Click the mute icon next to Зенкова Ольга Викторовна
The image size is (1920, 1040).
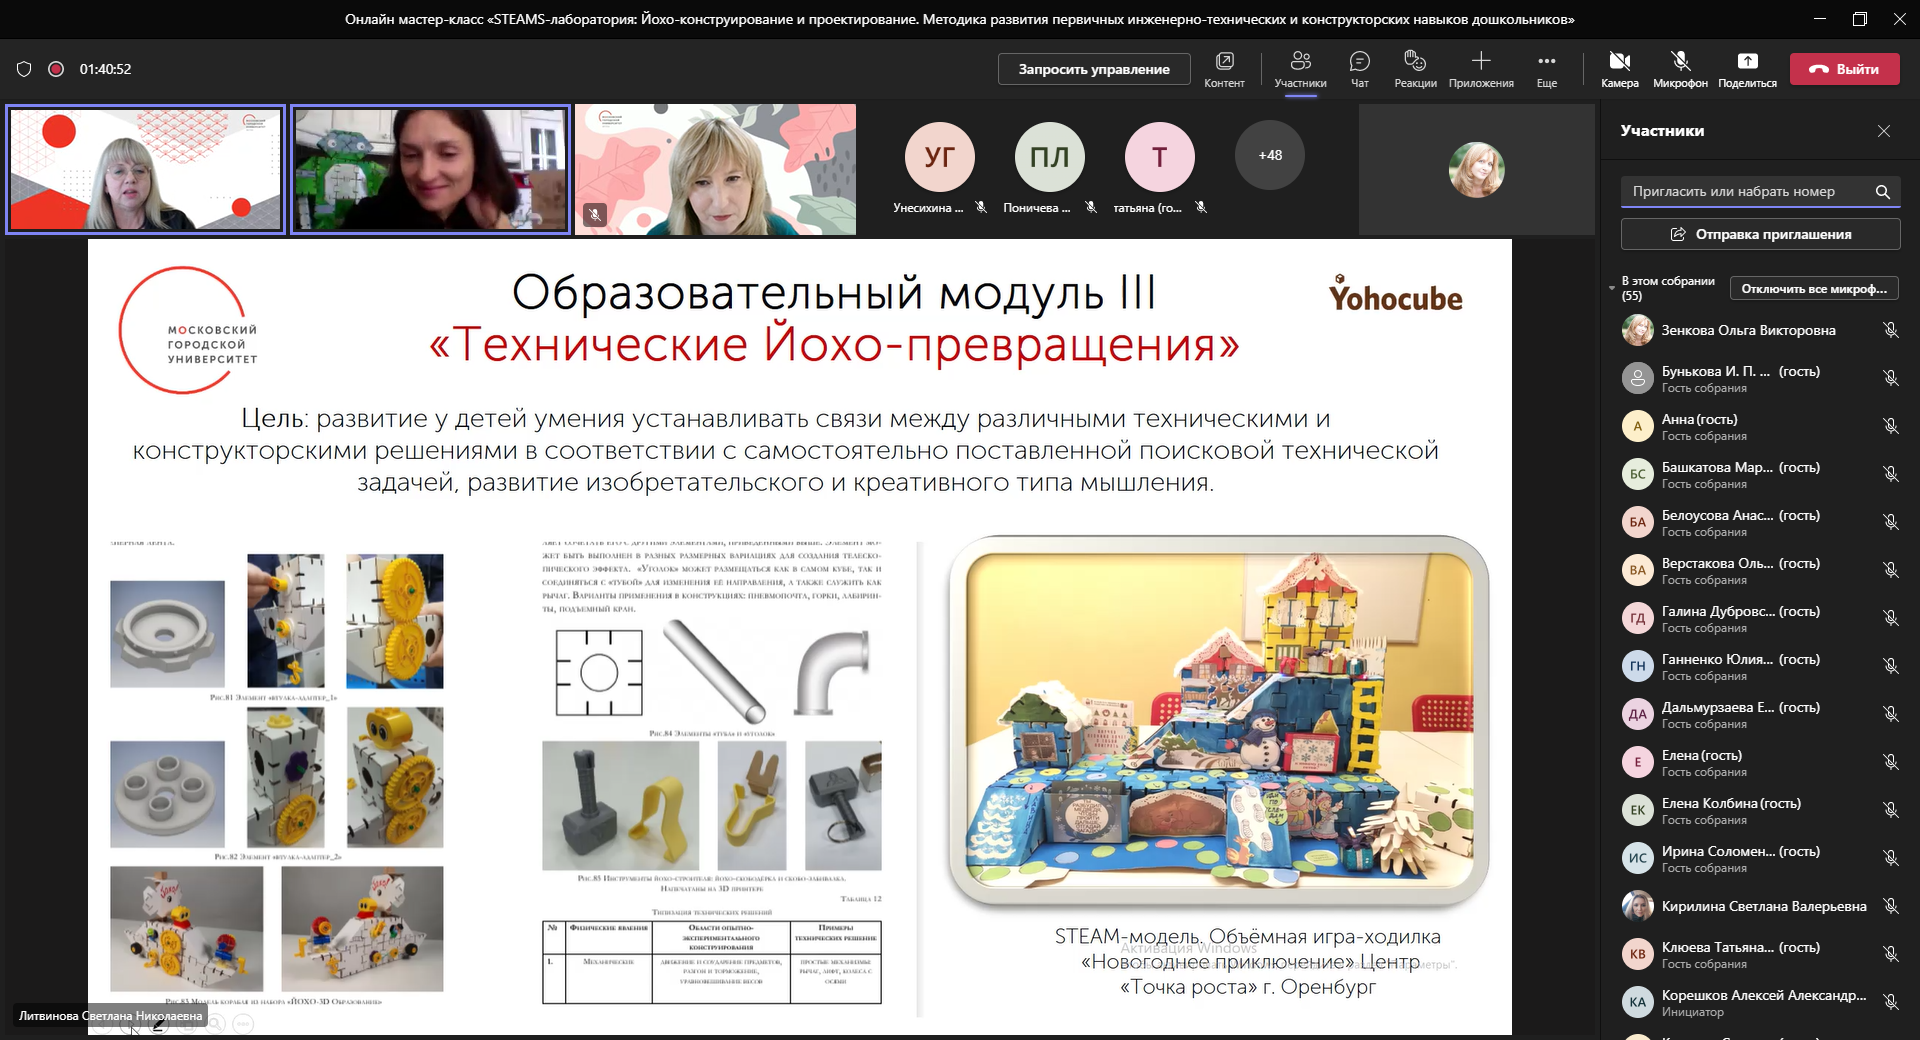tap(1891, 330)
